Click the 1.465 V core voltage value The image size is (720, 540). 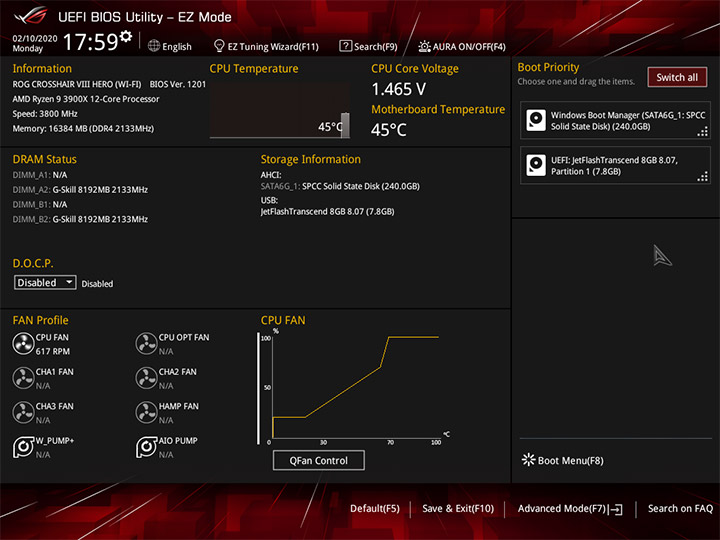pyautogui.click(x=399, y=89)
